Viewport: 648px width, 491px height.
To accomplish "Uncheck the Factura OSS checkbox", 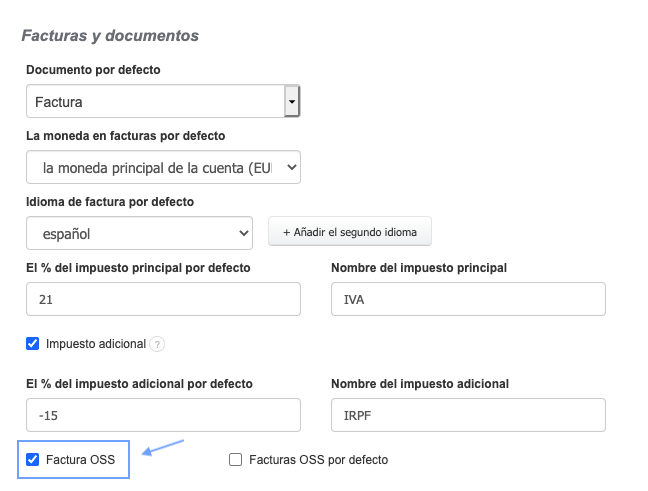I will (x=33, y=459).
